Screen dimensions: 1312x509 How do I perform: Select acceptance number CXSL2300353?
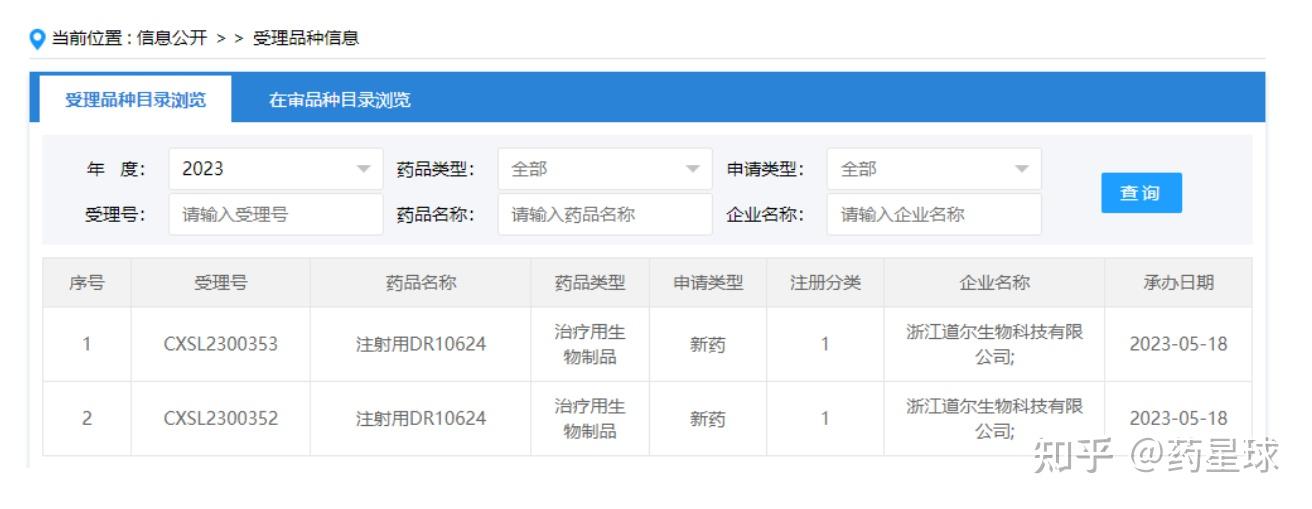point(221,344)
